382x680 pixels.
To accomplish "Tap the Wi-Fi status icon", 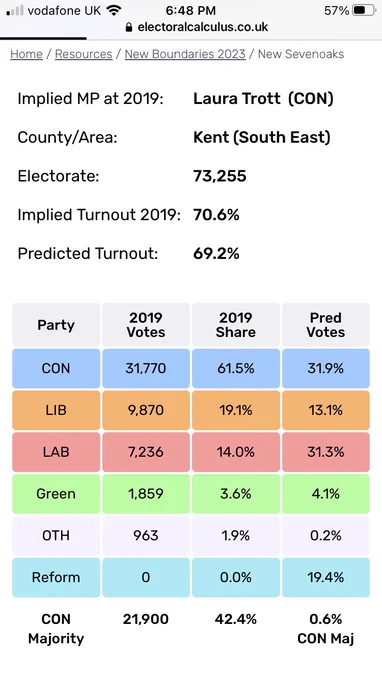I will (114, 10).
